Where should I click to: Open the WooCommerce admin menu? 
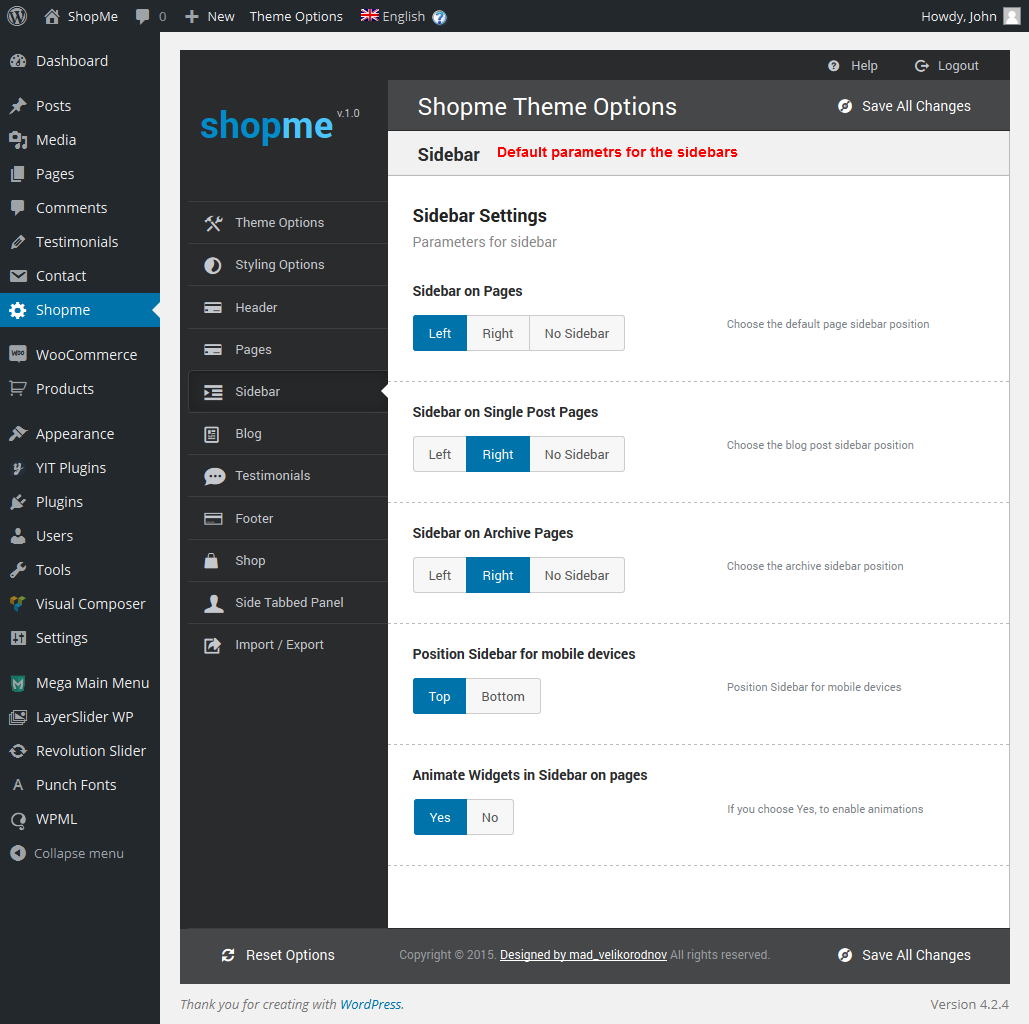(86, 355)
